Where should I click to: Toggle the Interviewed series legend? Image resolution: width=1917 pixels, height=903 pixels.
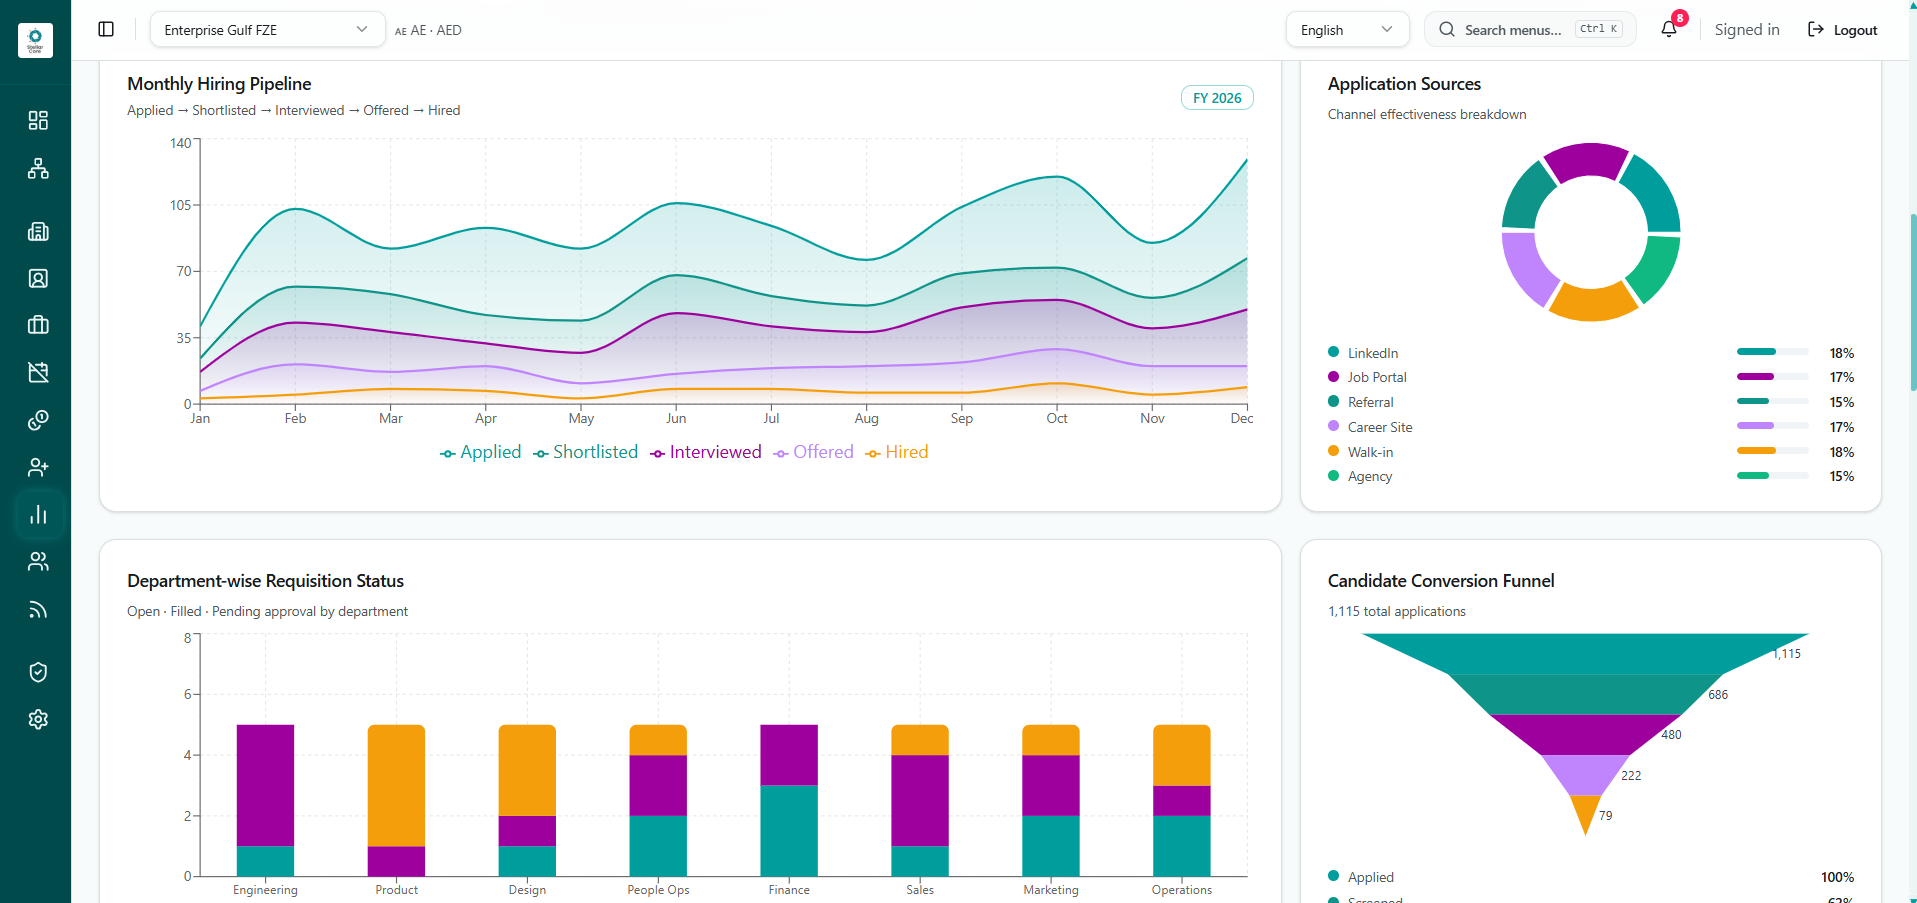click(706, 452)
